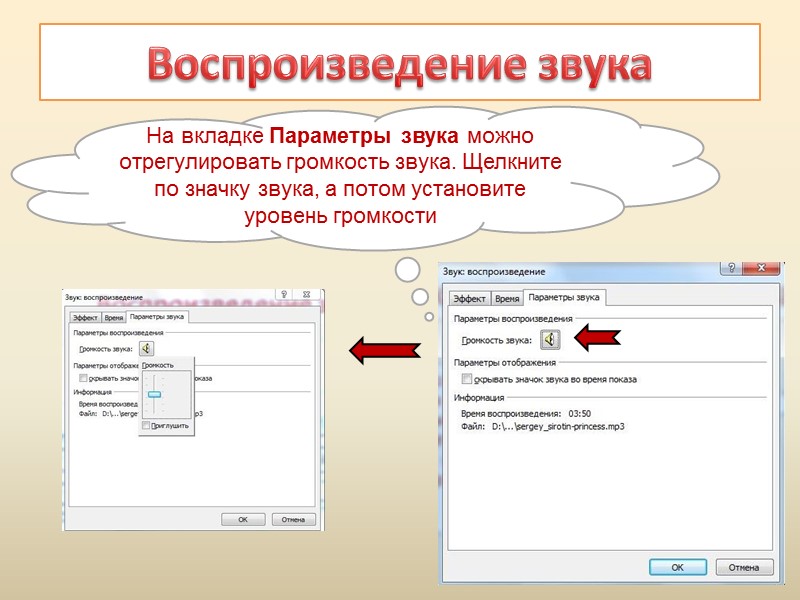Click 'Параметры отображения' heading in right dialog
Screen dimensions: 800x600
click(x=505, y=362)
